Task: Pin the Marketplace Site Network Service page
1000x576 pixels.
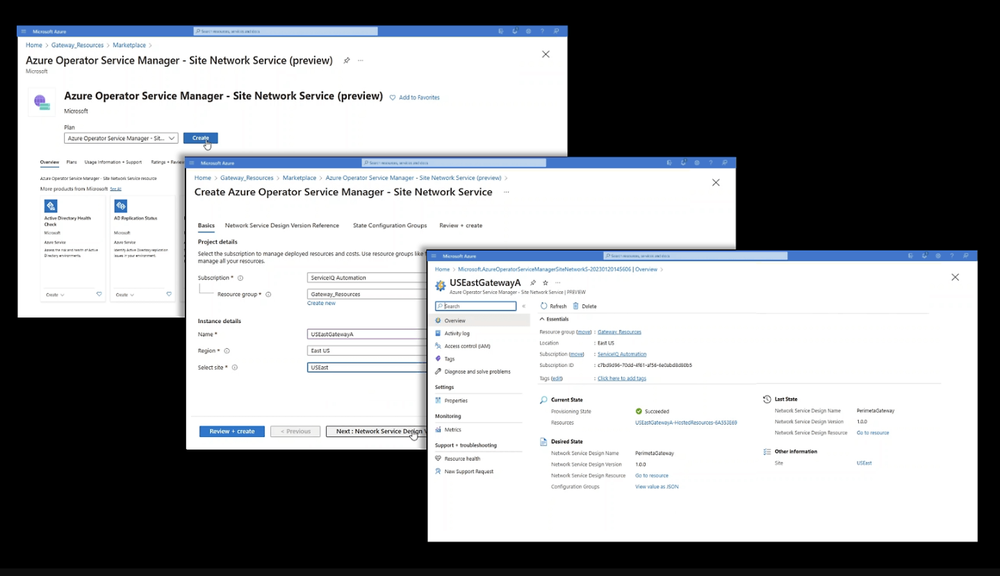Action: coord(346,61)
